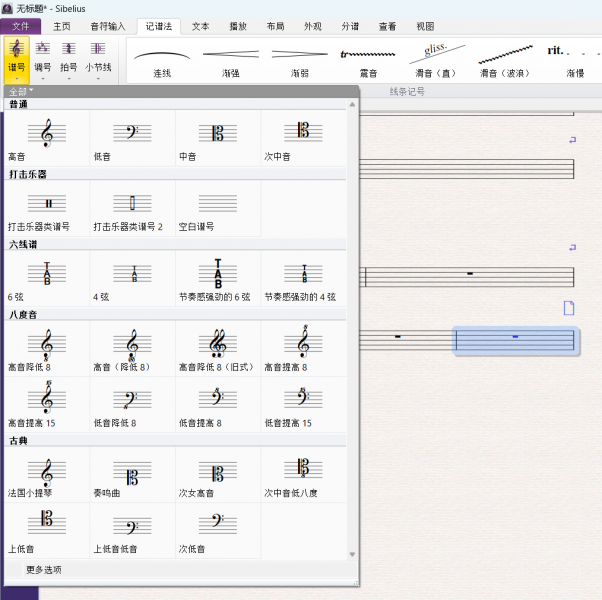Click the Sibelius app icon in title bar

(7, 8)
